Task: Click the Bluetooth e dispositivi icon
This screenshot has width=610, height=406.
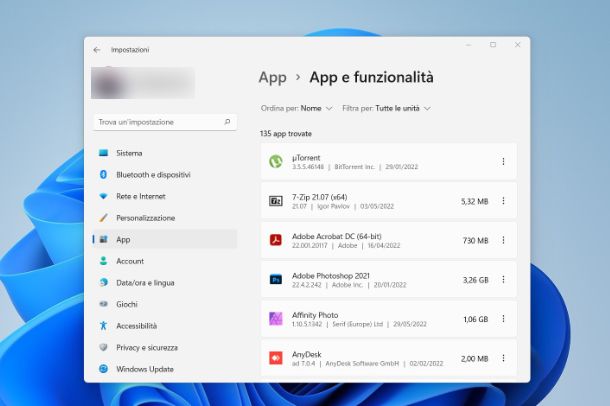Action: point(103,175)
